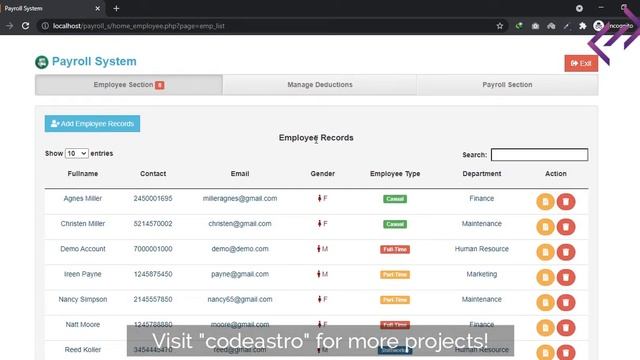Click the edit icon for Ireen Payne

pyautogui.click(x=545, y=278)
